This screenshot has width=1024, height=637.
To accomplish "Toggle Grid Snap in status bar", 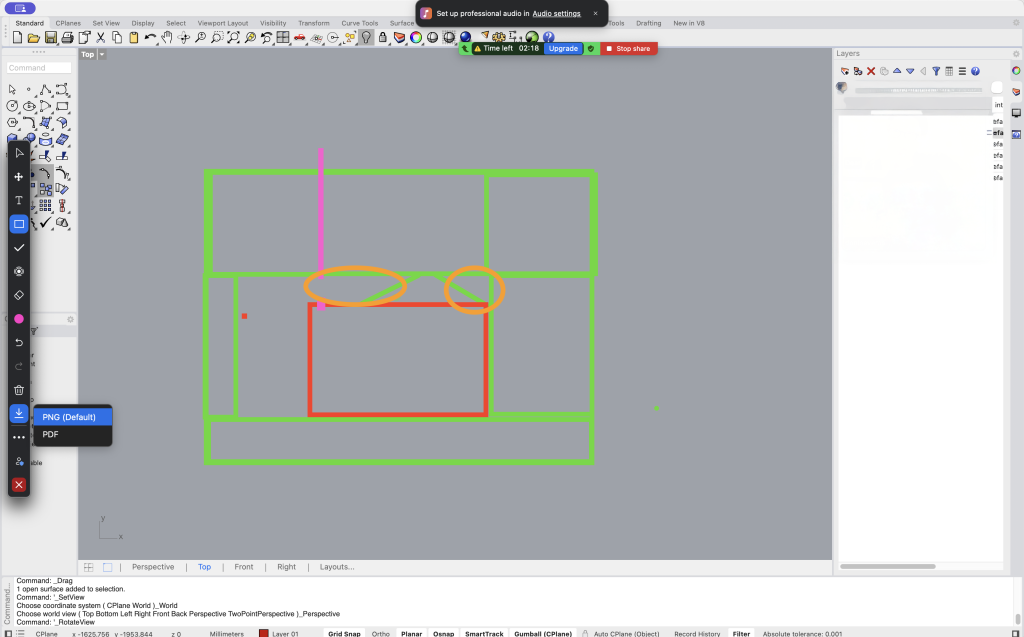I will pyautogui.click(x=345, y=633).
